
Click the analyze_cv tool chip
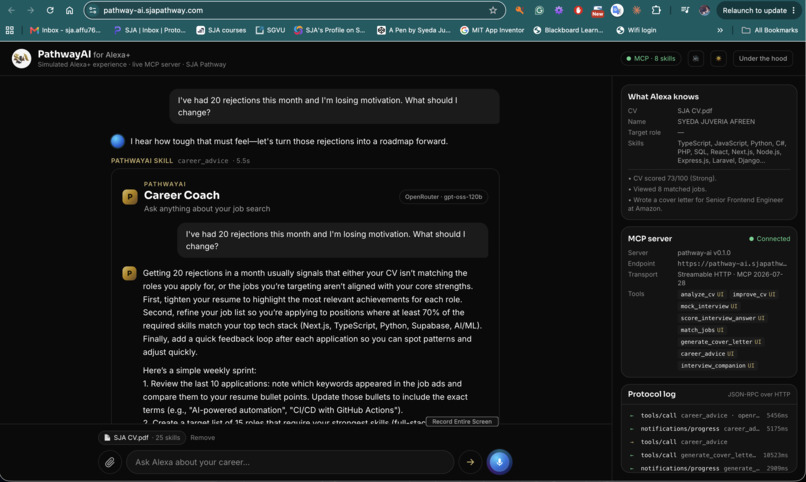[x=702, y=294]
